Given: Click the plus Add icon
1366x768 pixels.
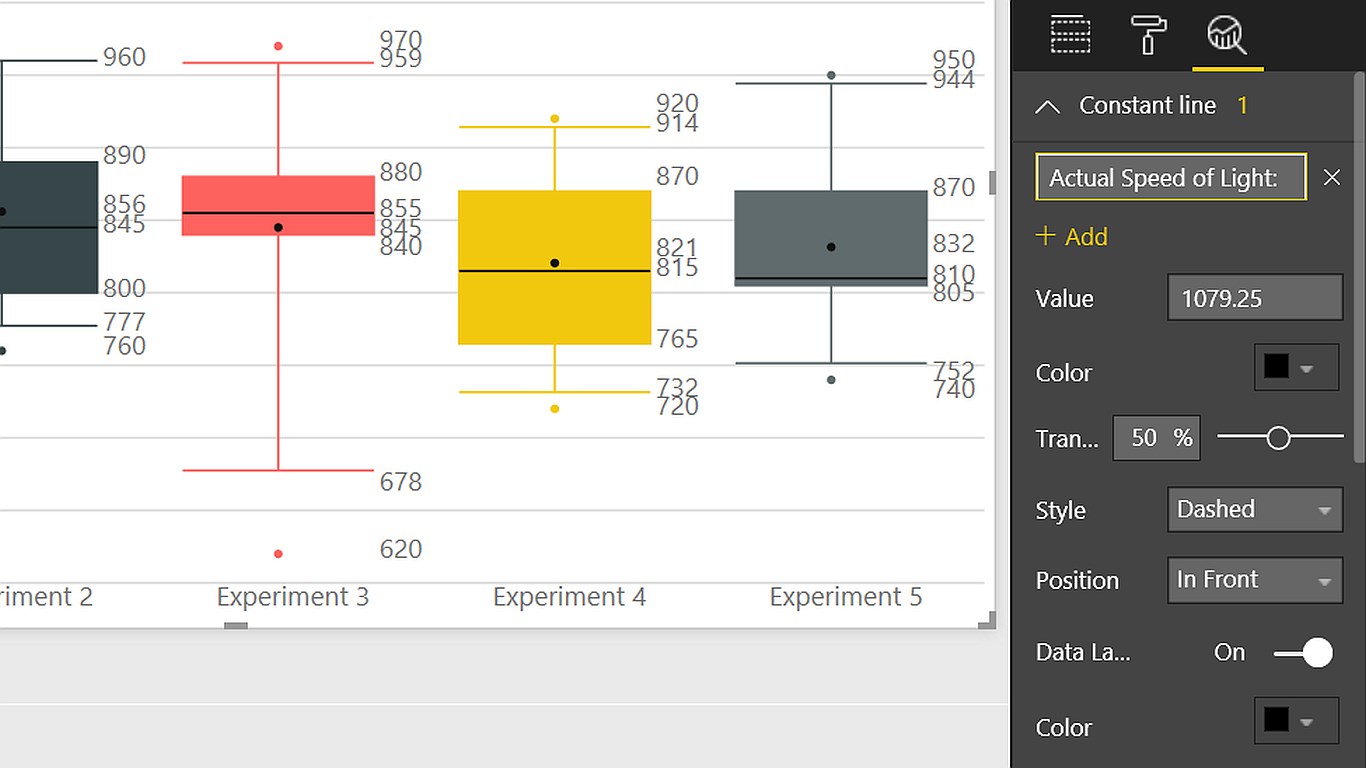Looking at the screenshot, I should point(1045,236).
